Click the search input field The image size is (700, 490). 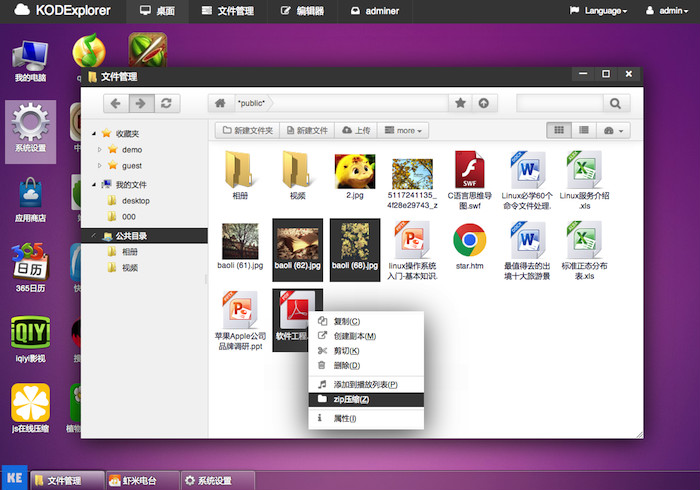point(560,104)
